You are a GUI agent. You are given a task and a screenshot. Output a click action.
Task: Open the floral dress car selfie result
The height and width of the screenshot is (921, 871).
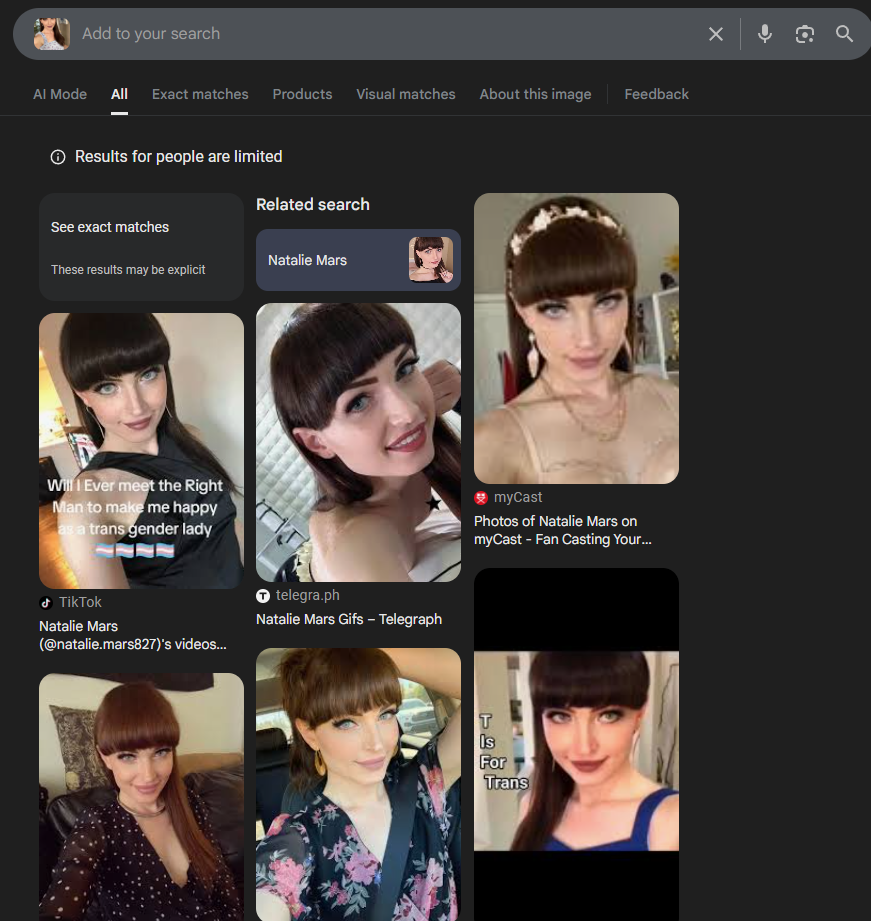(x=358, y=784)
